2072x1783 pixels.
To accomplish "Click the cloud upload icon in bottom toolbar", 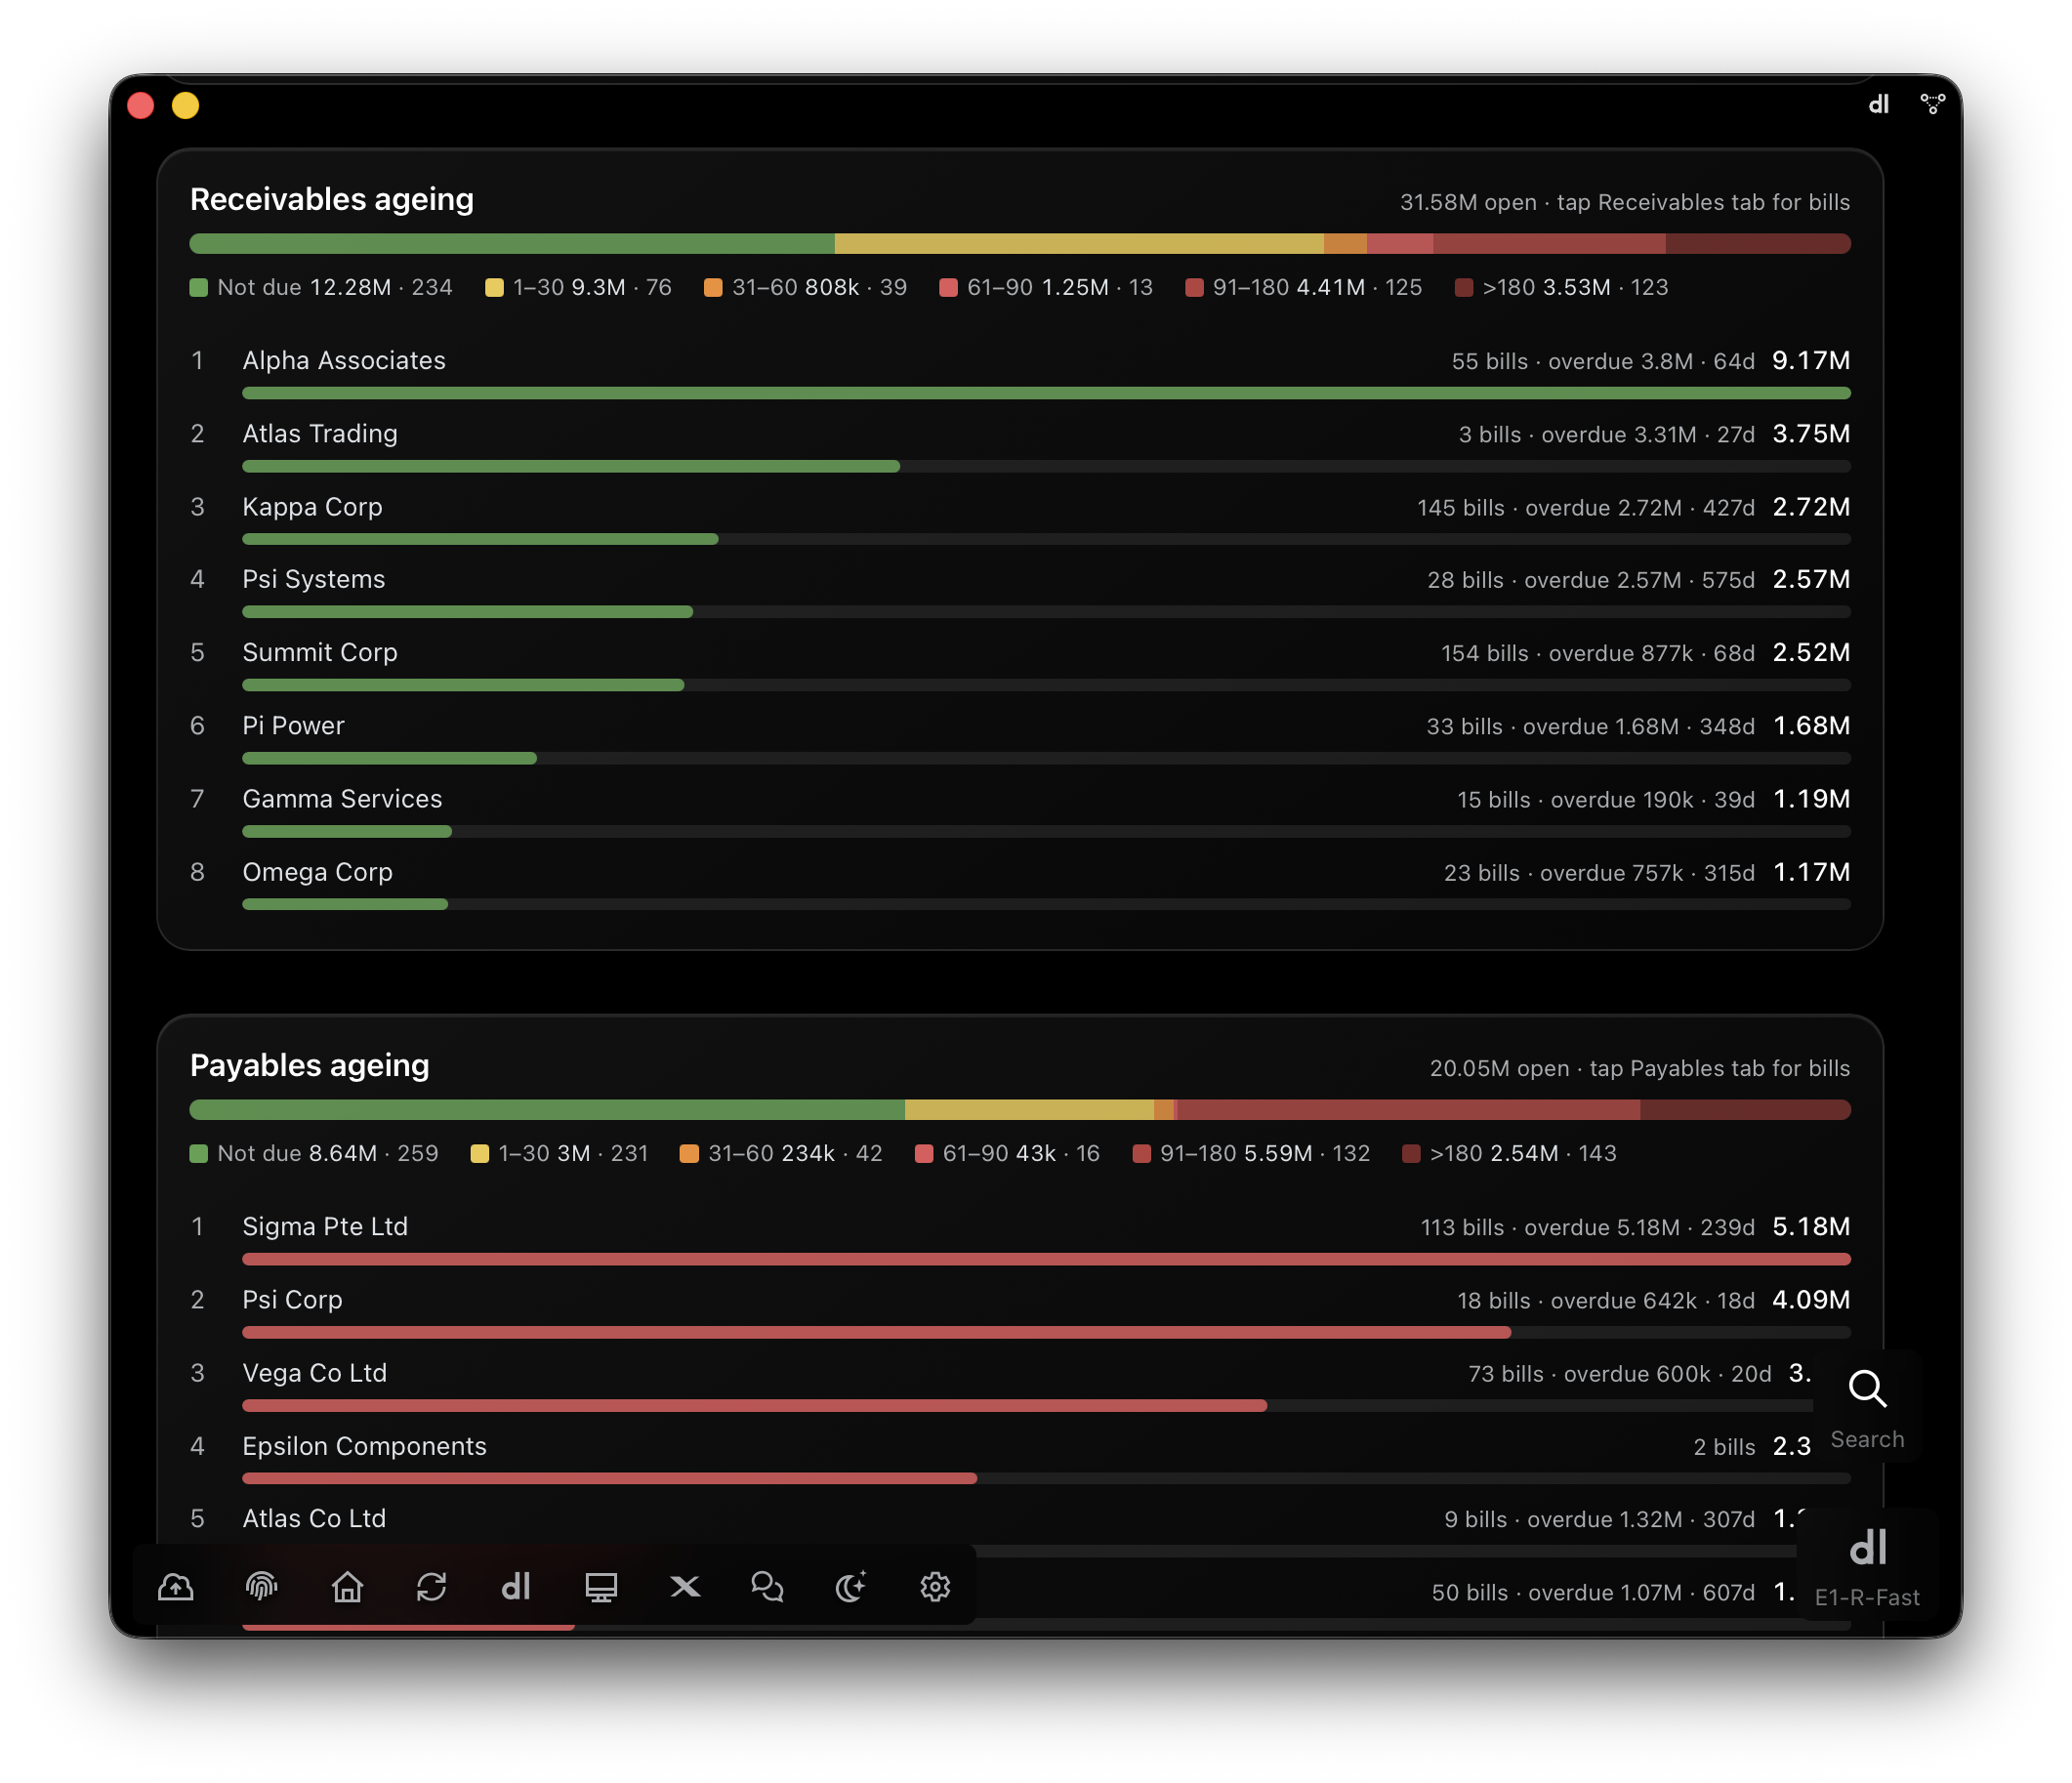I will click(x=176, y=1587).
